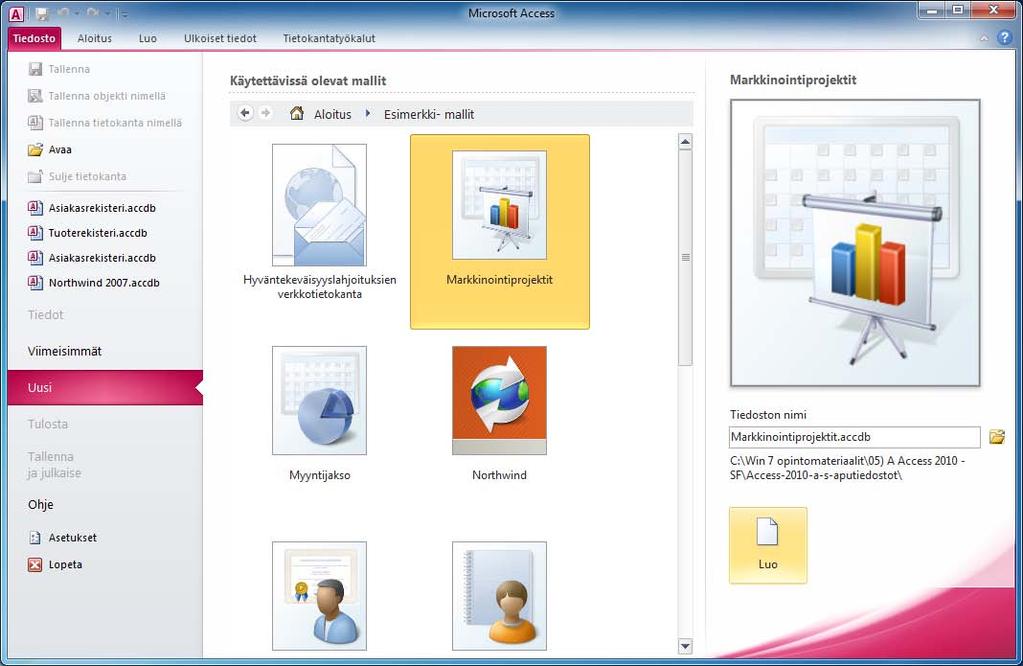Click the Asetukset options icon
This screenshot has width=1023, height=666.
[x=35, y=537]
